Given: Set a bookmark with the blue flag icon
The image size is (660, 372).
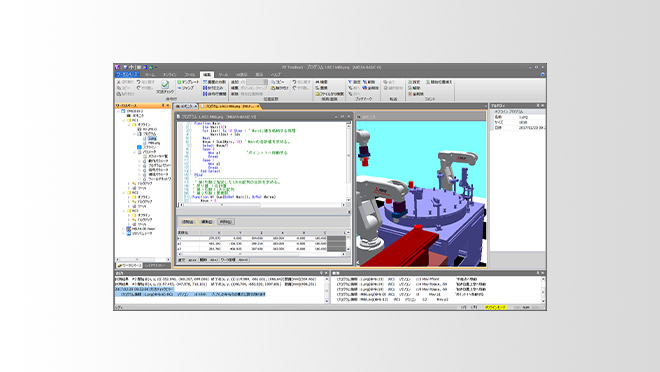Looking at the screenshot, I should [x=350, y=82].
